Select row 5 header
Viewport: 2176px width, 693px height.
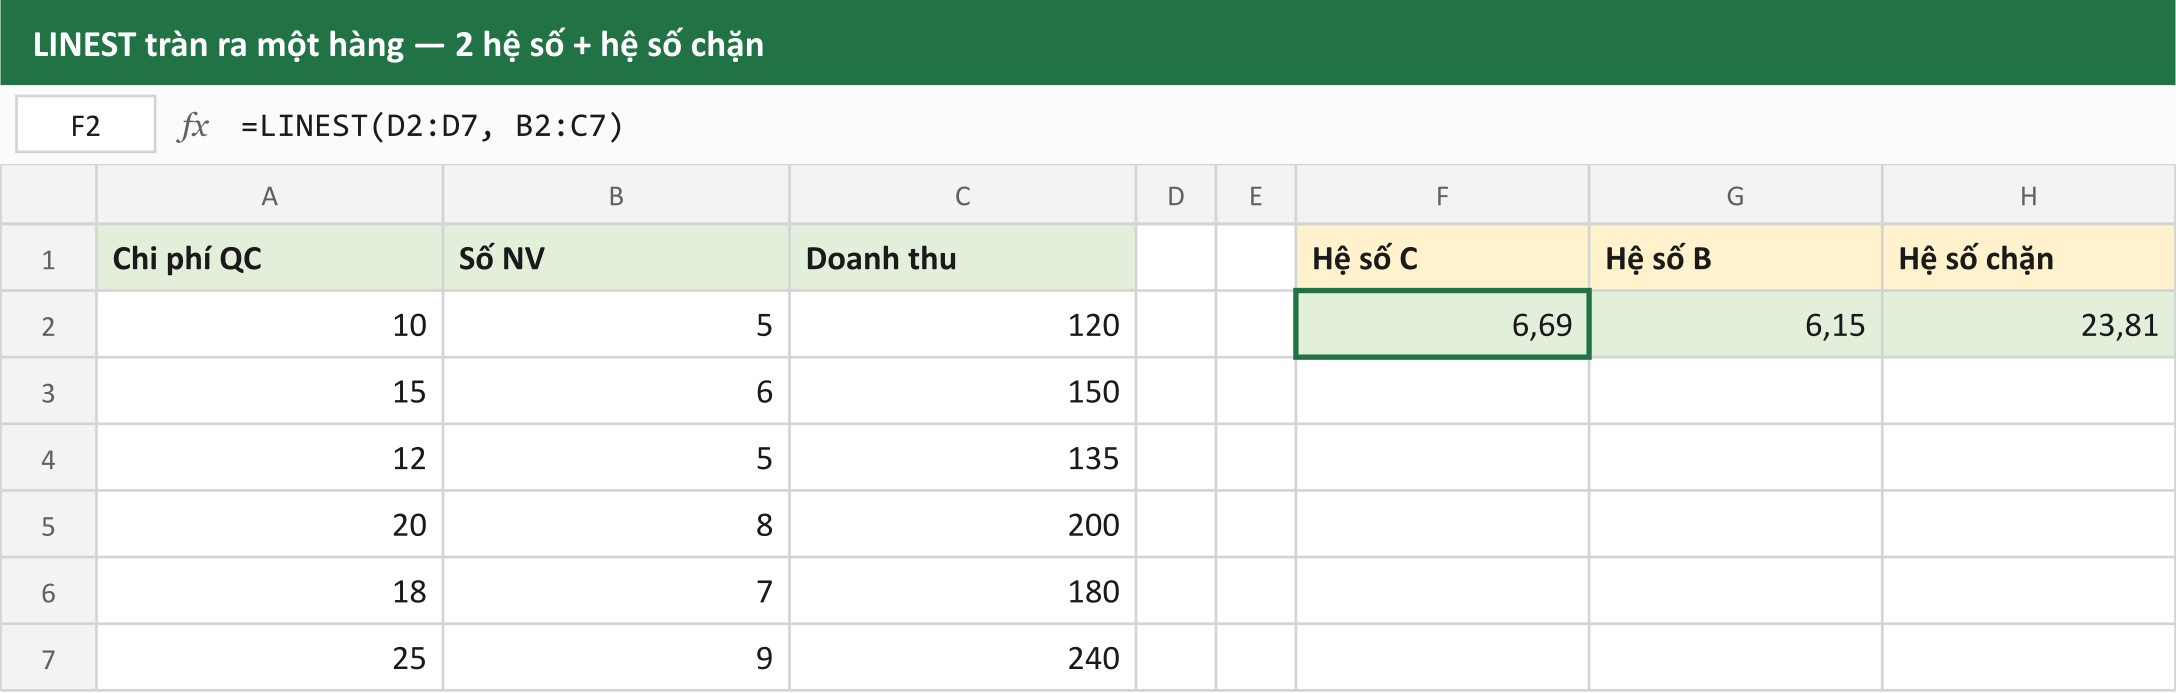[x=48, y=524]
